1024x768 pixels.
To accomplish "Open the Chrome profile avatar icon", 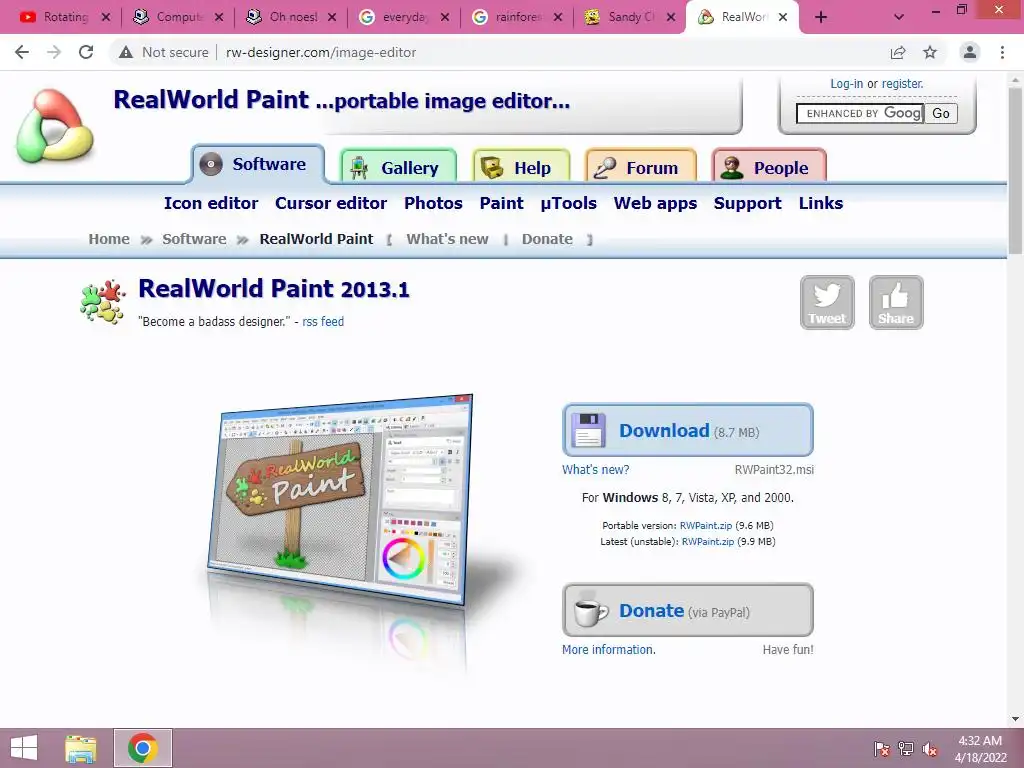I will pyautogui.click(x=970, y=52).
